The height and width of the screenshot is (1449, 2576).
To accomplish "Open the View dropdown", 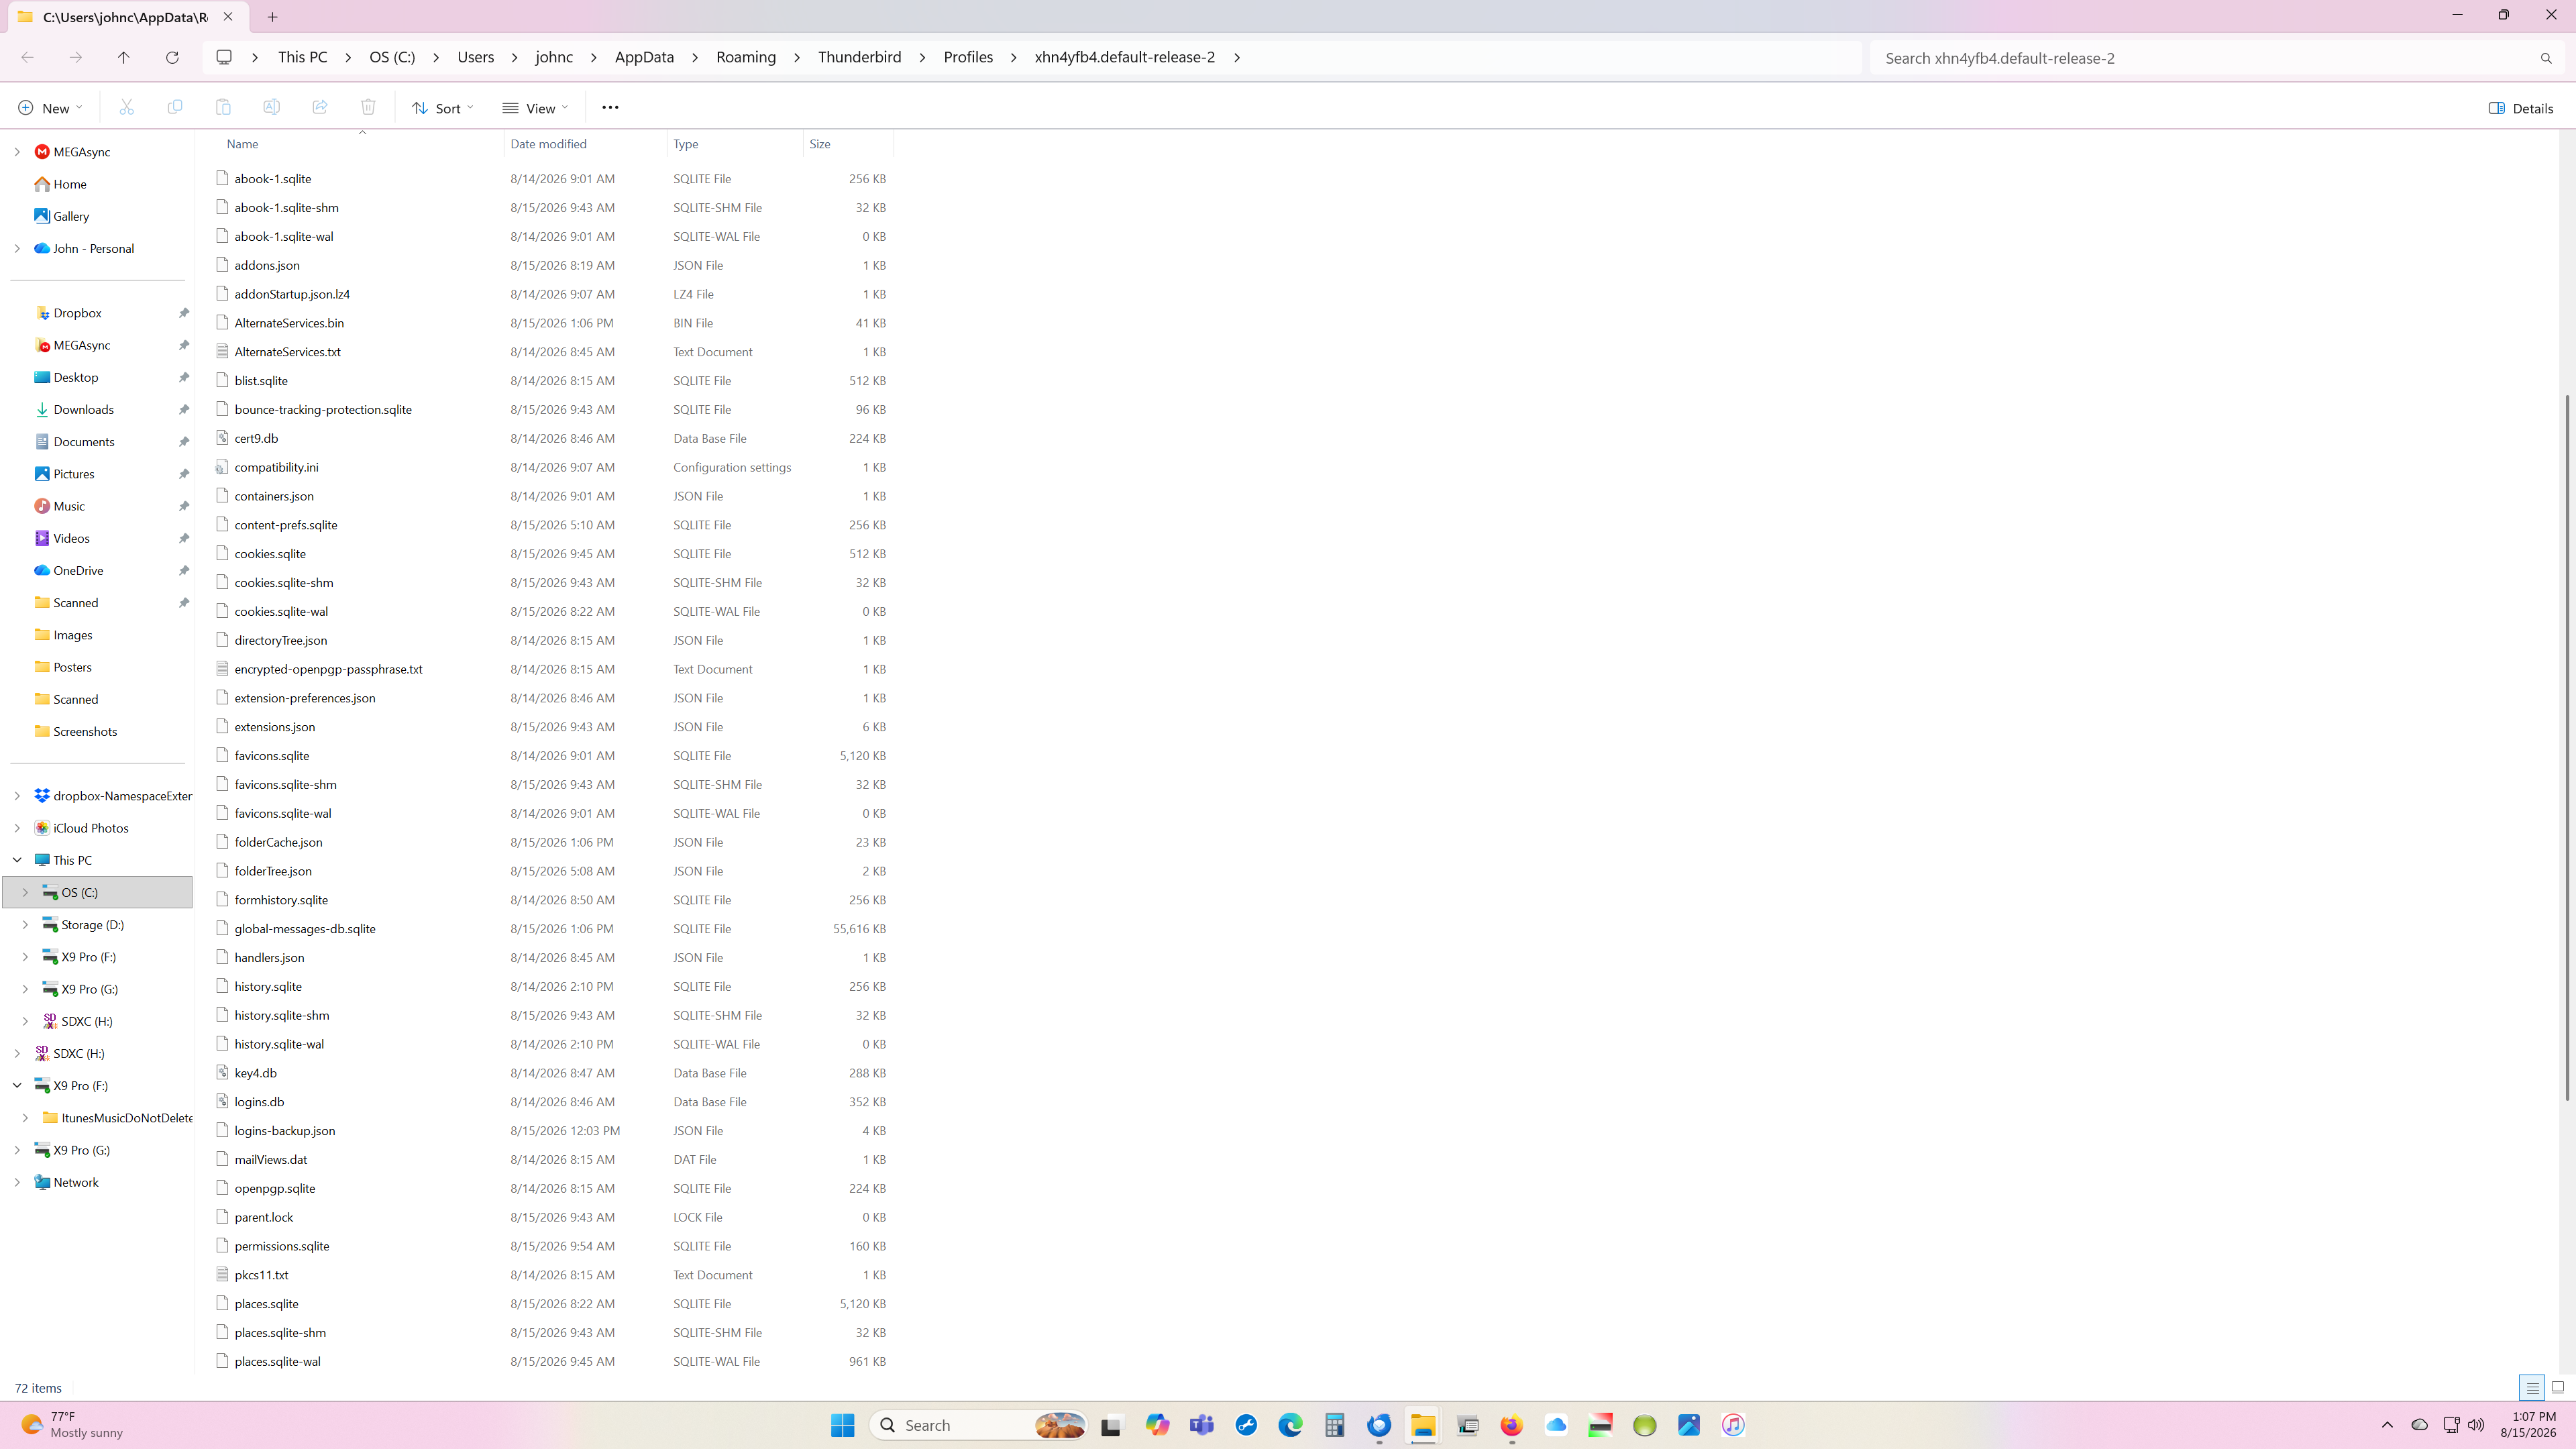I will point(535,108).
